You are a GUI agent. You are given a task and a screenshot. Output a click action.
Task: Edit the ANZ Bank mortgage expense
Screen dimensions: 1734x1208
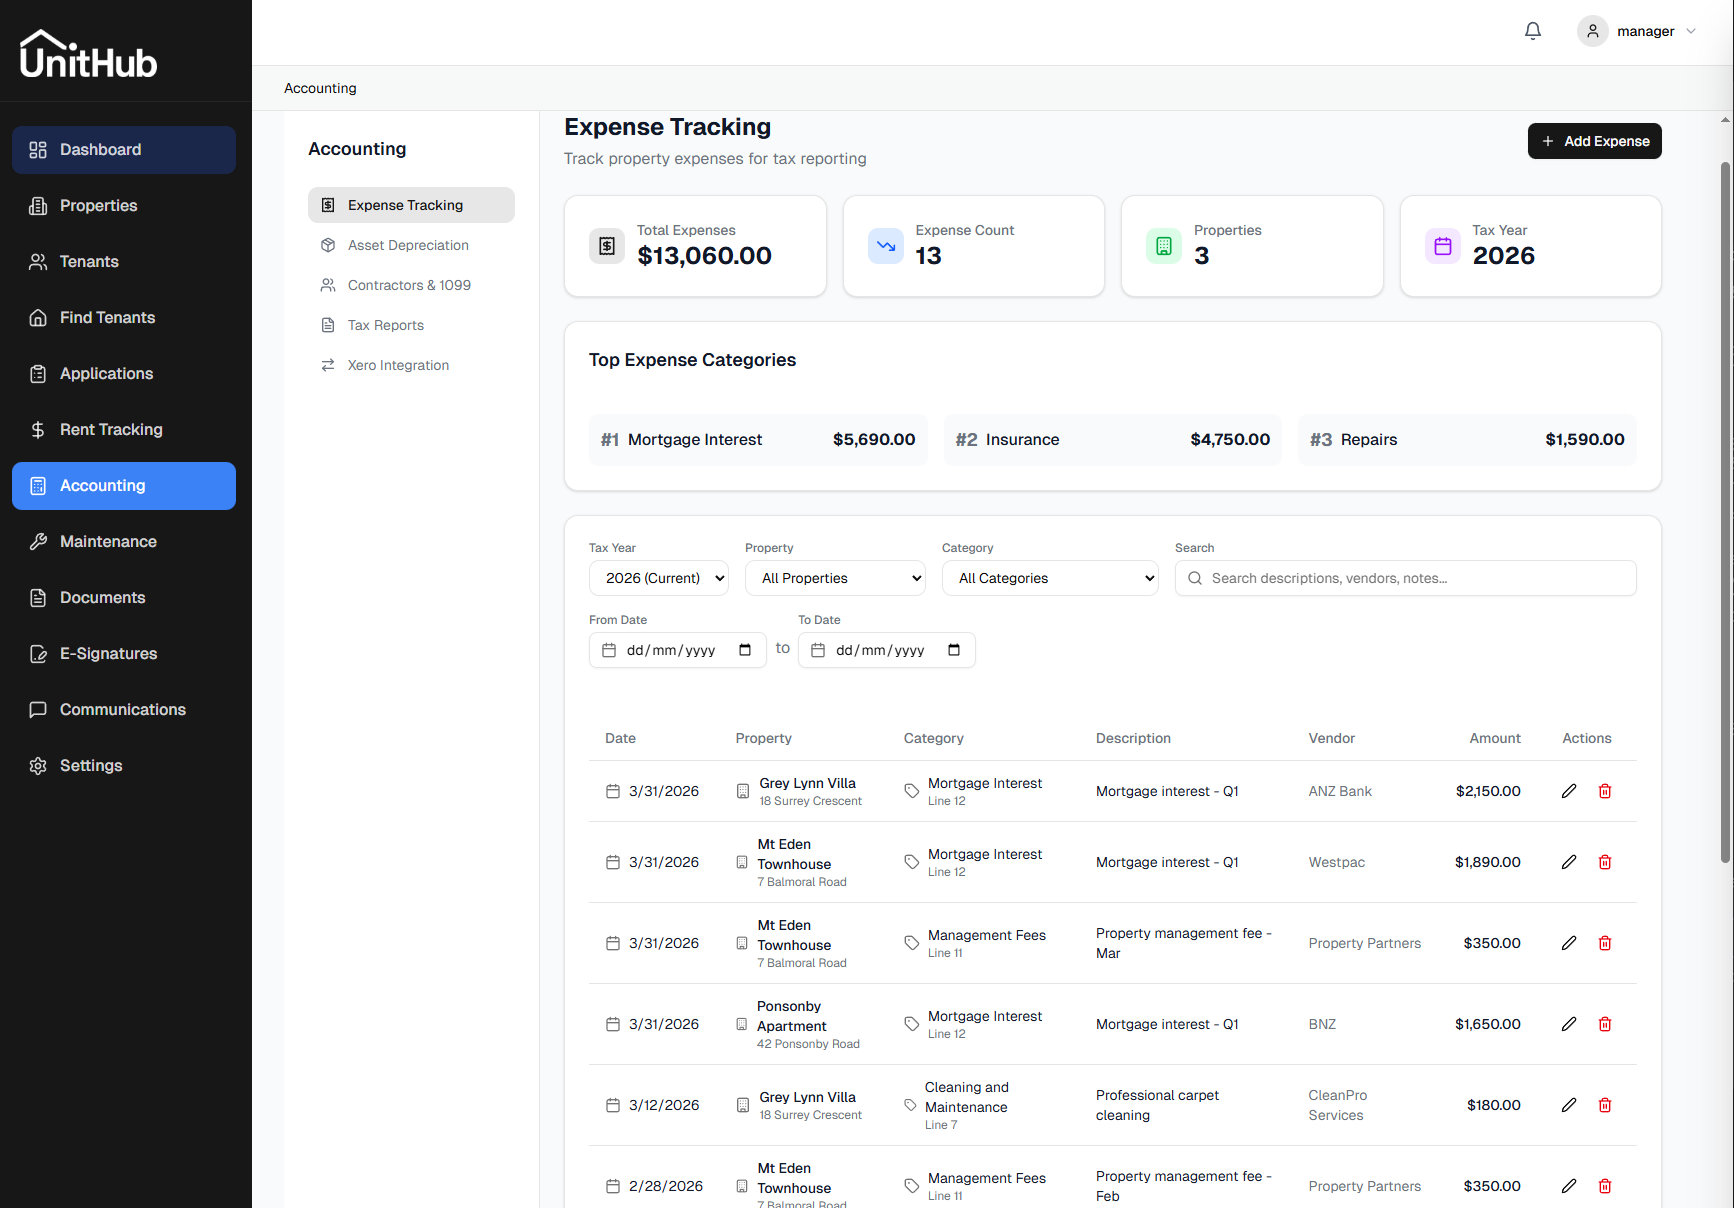(x=1569, y=791)
